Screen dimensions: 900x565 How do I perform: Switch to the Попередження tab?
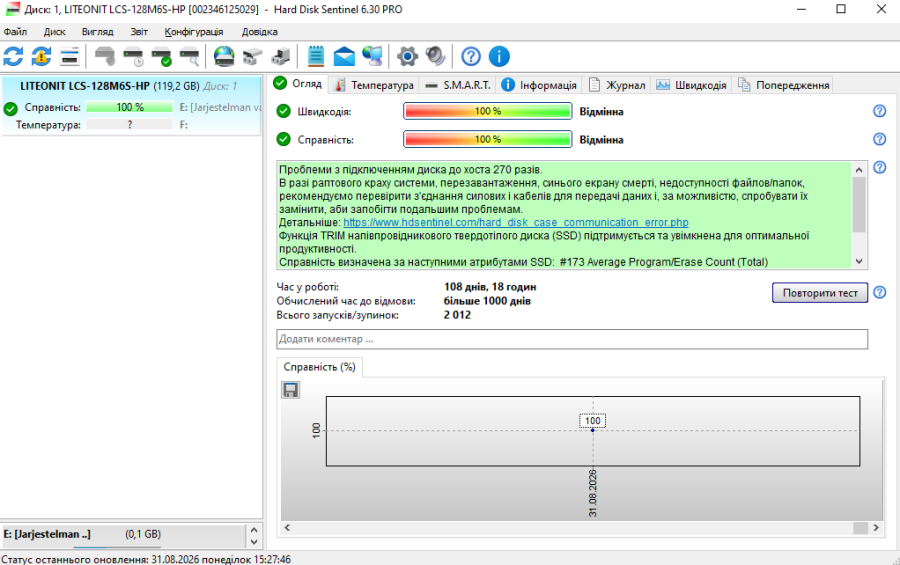tap(783, 85)
